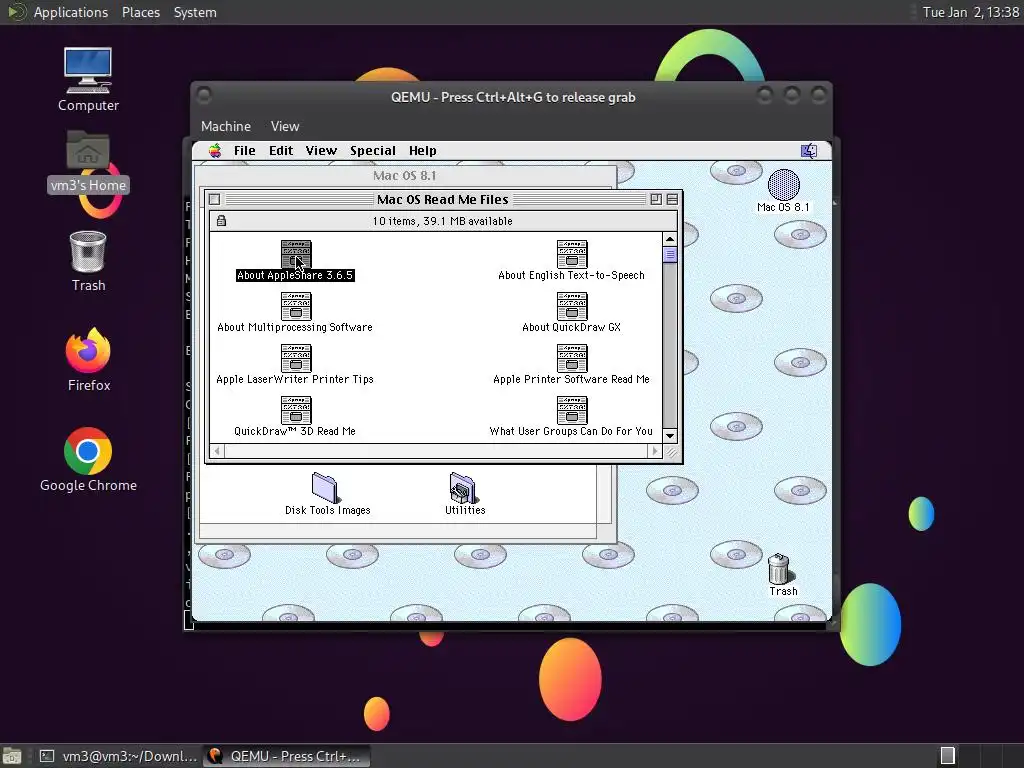Click the Google Chrome desktop icon

[x=88, y=451]
